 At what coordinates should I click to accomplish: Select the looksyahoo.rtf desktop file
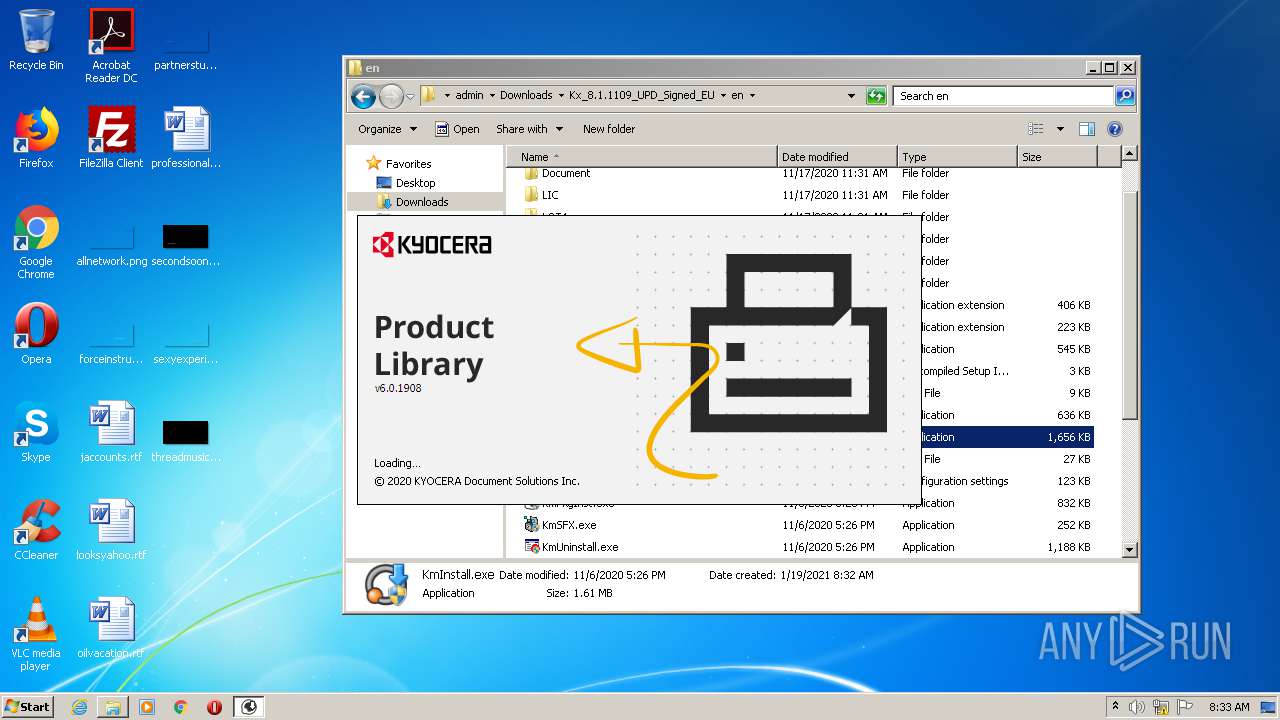pos(111,530)
